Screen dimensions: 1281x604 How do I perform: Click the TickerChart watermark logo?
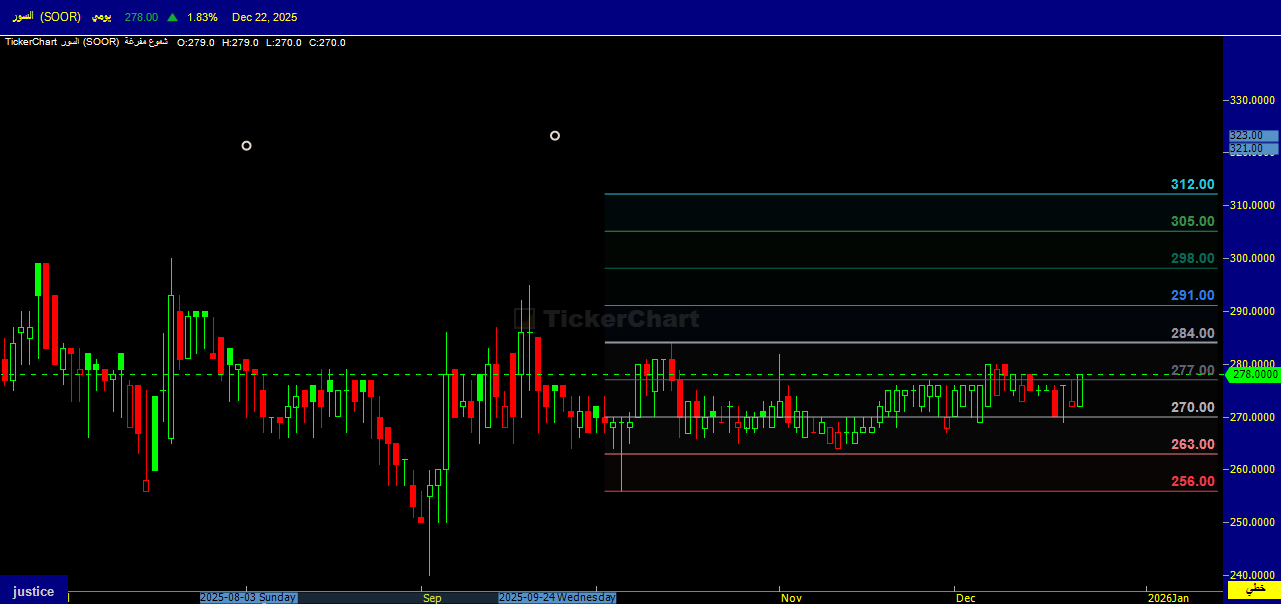[x=606, y=319]
